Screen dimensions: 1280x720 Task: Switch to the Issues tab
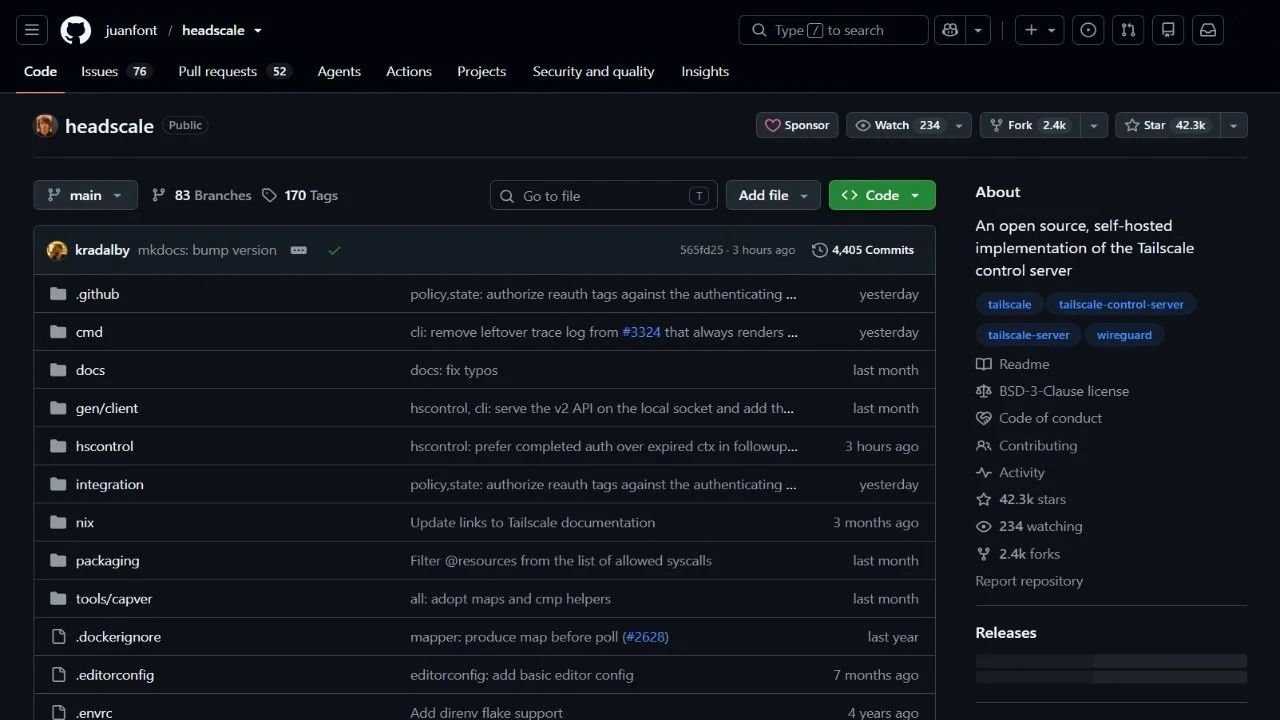coord(116,71)
